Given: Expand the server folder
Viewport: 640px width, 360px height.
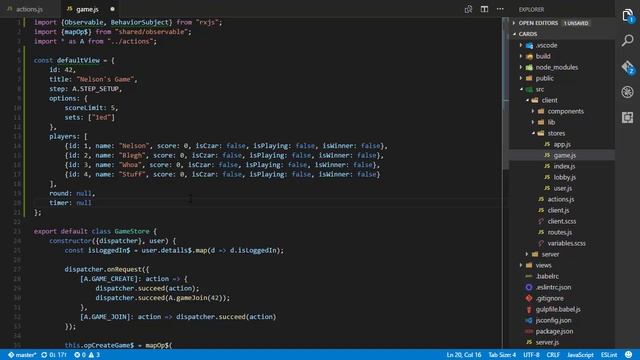Looking at the screenshot, I should point(550,254).
